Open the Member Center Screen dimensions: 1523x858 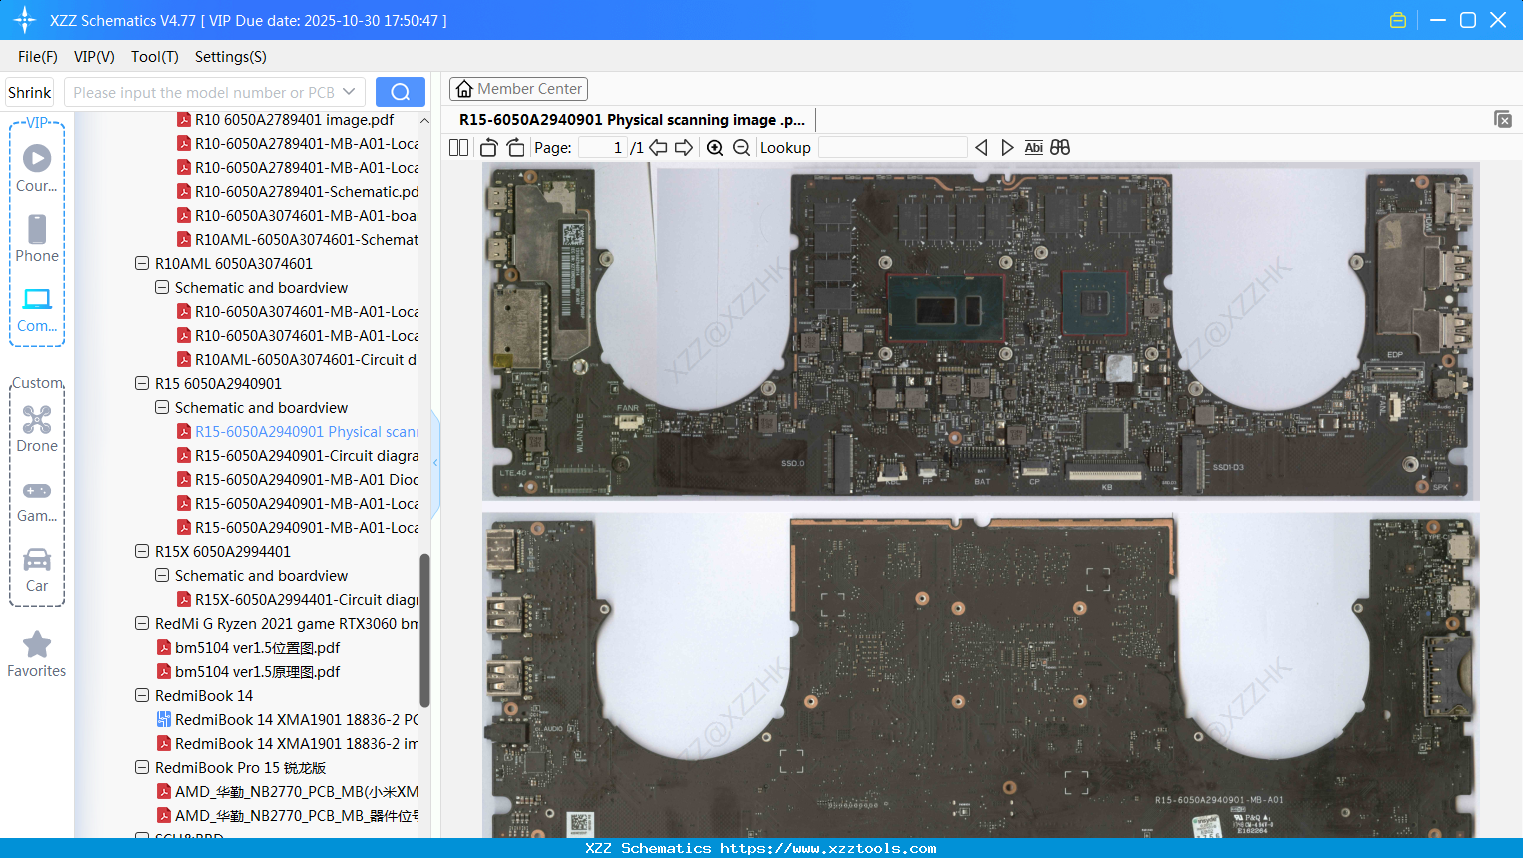518,89
